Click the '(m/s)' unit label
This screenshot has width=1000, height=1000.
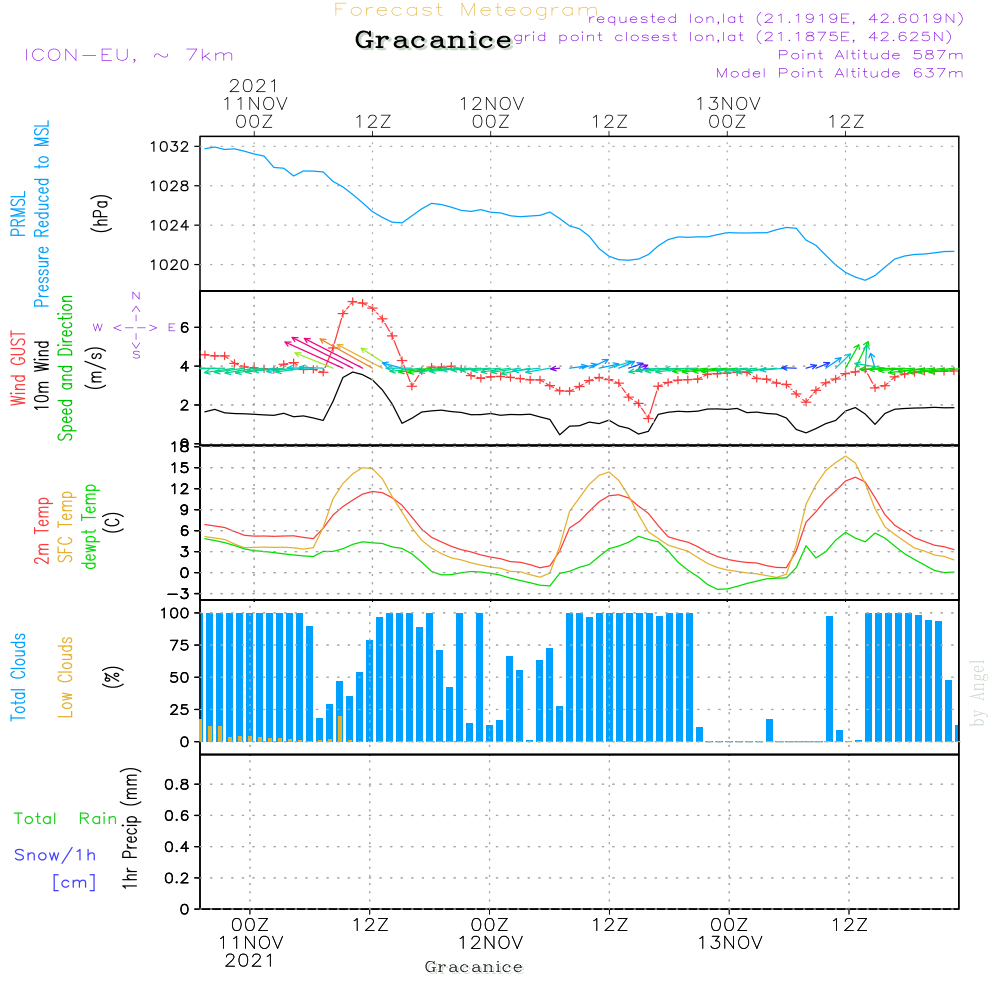tap(96, 368)
